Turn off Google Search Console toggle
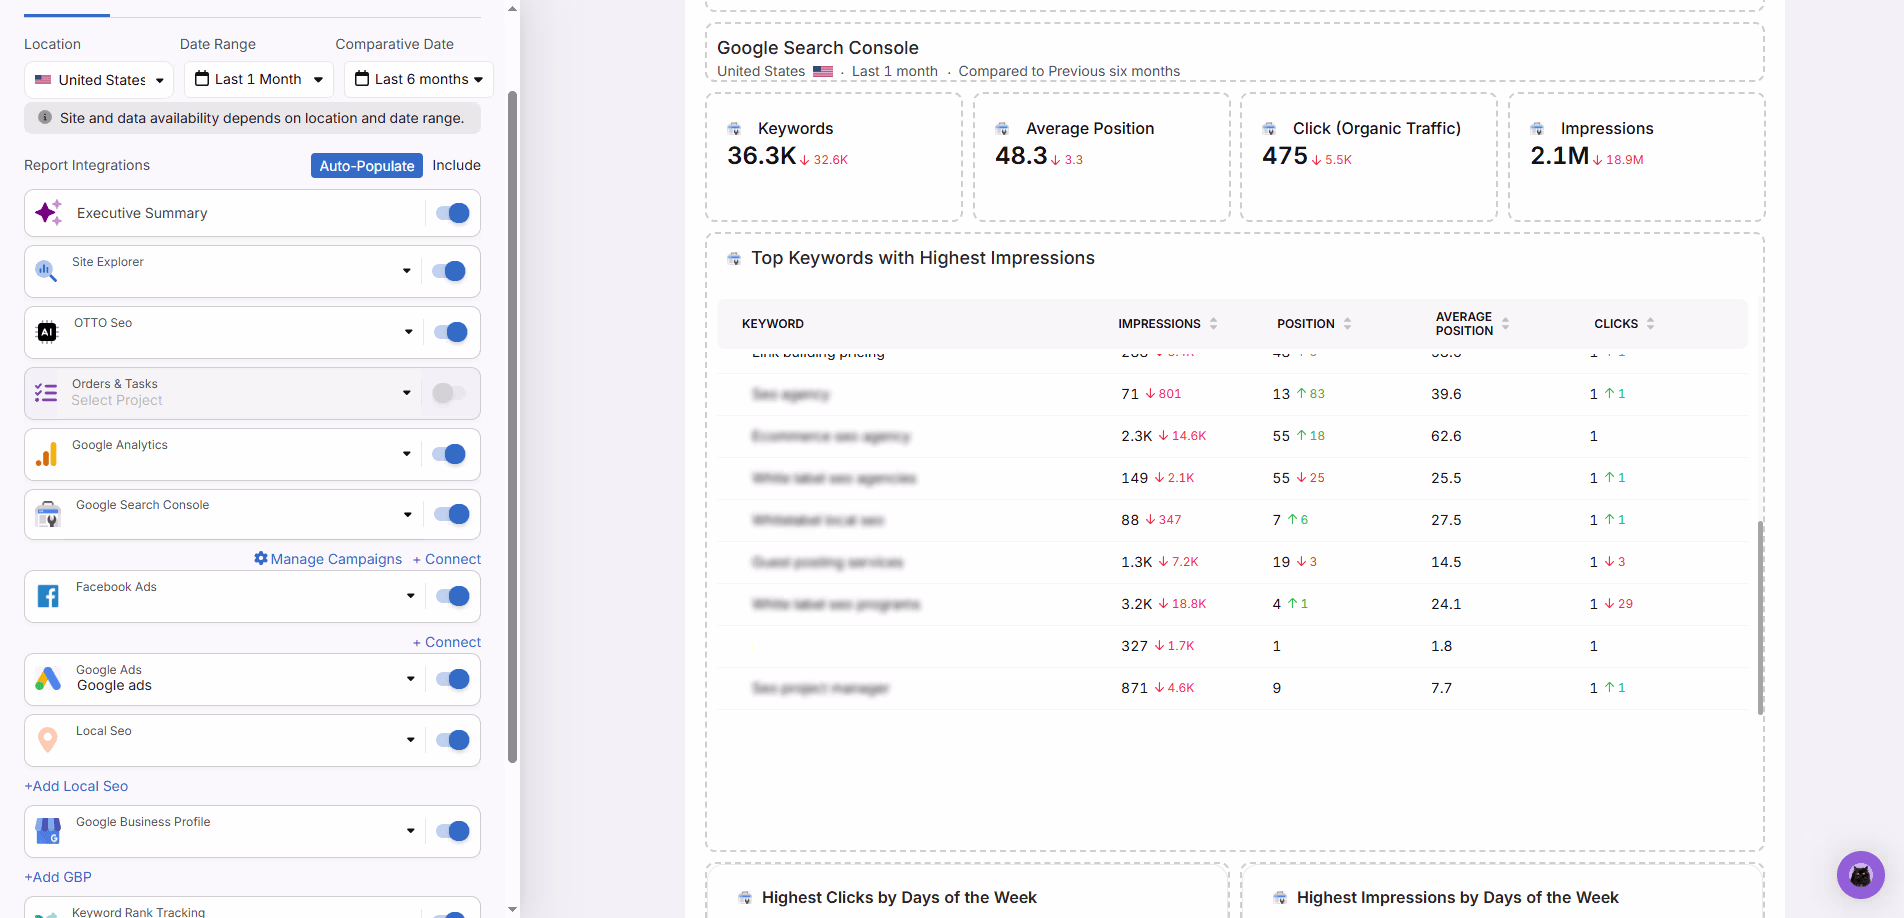Image resolution: width=1904 pixels, height=918 pixels. [452, 515]
